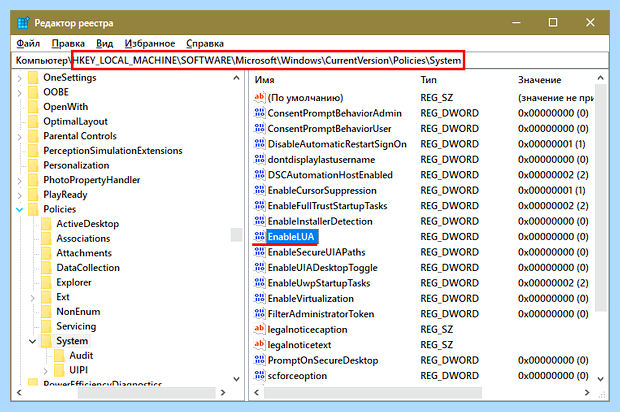Viewport: 620px width, 412px height.
Task: Expand the Parental Controls node
Action: tap(19, 136)
